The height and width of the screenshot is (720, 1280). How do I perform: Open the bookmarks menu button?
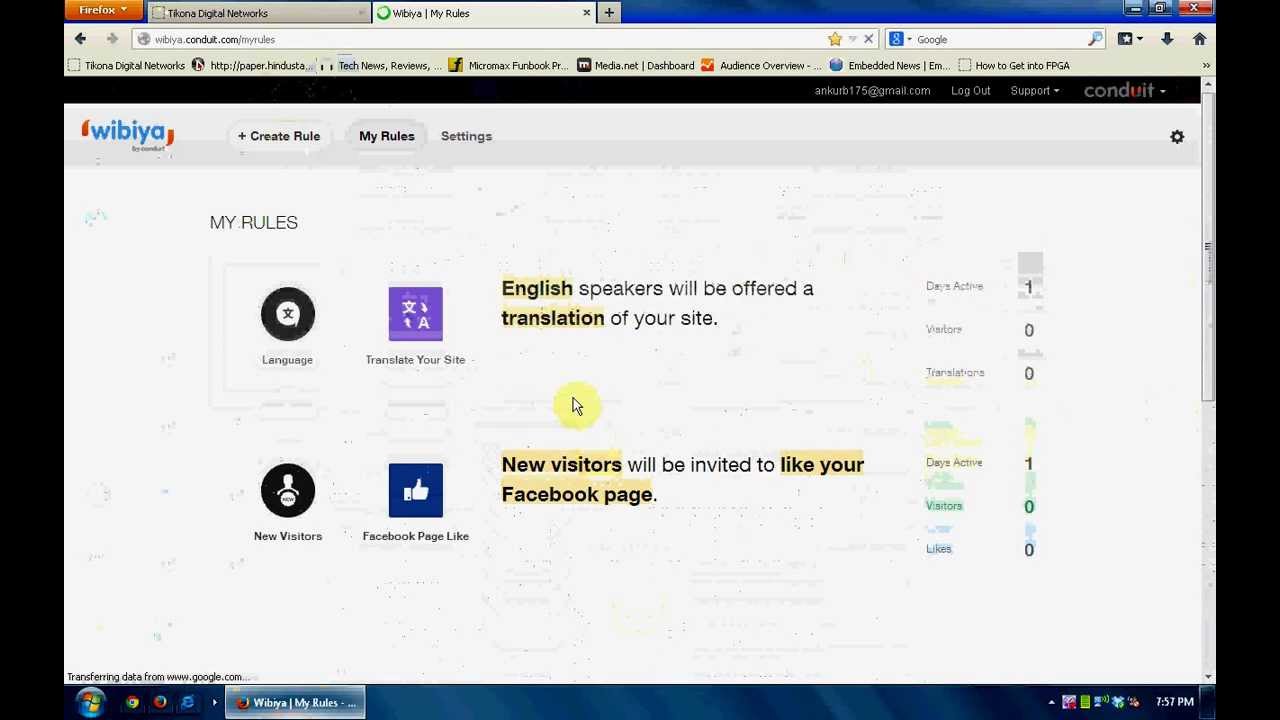1130,39
